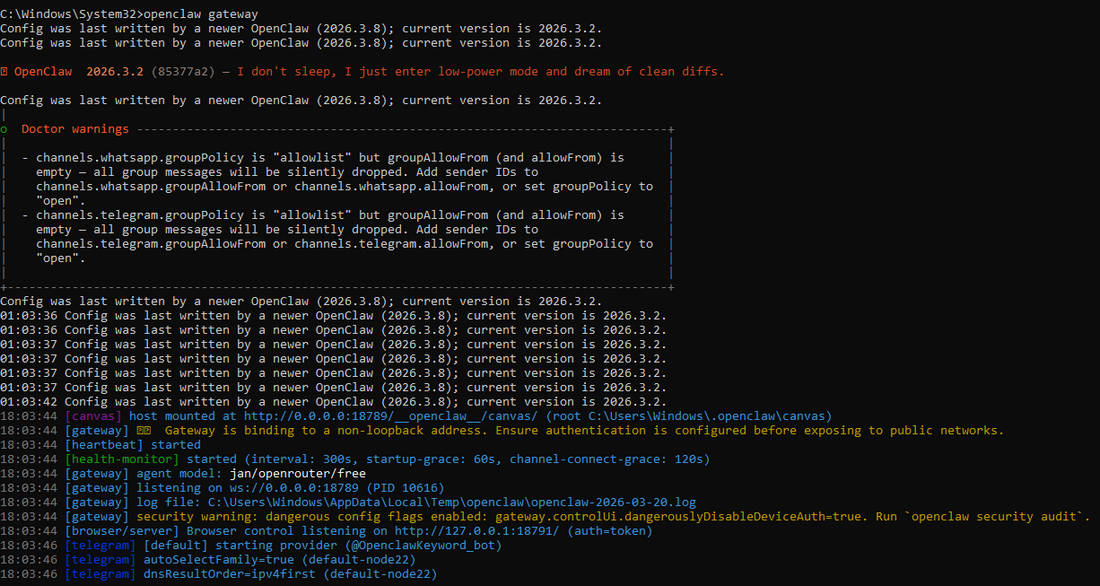
Task: Click the log file path "openclaw-2026-03-20.log"
Action: 614,502
